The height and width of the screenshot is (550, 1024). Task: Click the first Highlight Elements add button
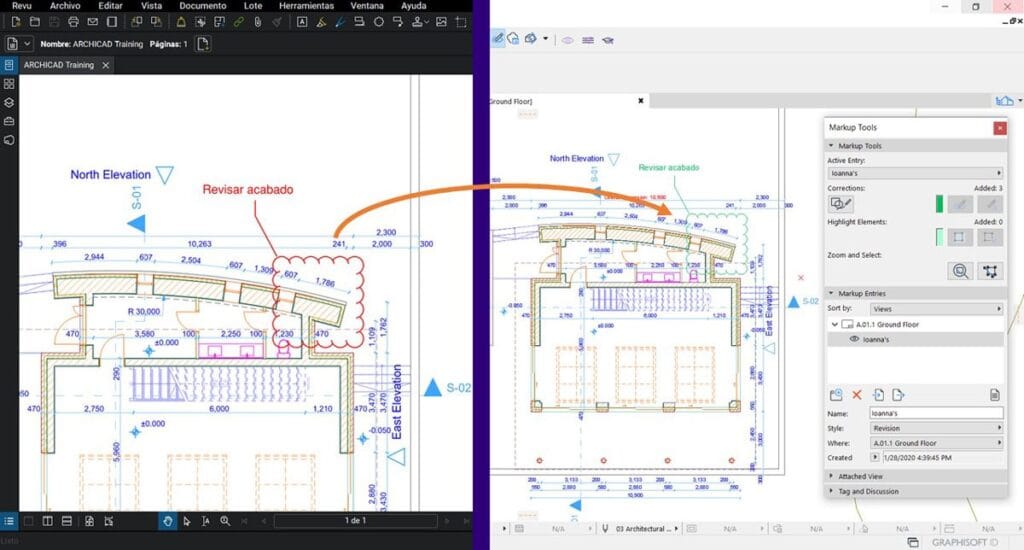click(x=959, y=236)
